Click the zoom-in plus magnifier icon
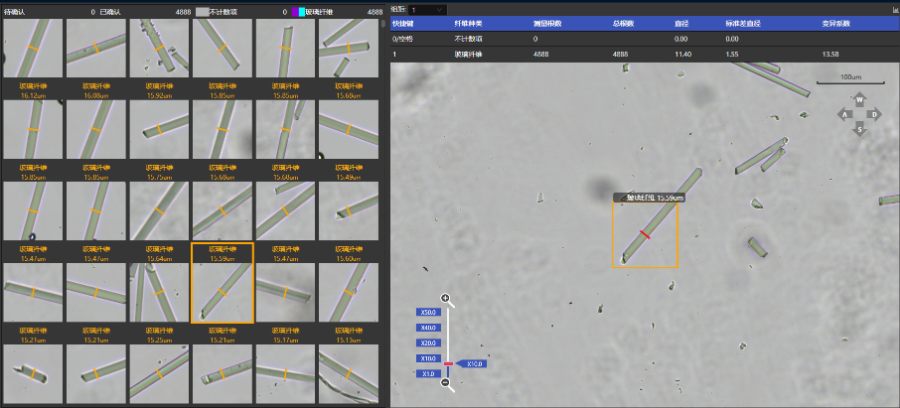The image size is (900, 408). pyautogui.click(x=445, y=298)
